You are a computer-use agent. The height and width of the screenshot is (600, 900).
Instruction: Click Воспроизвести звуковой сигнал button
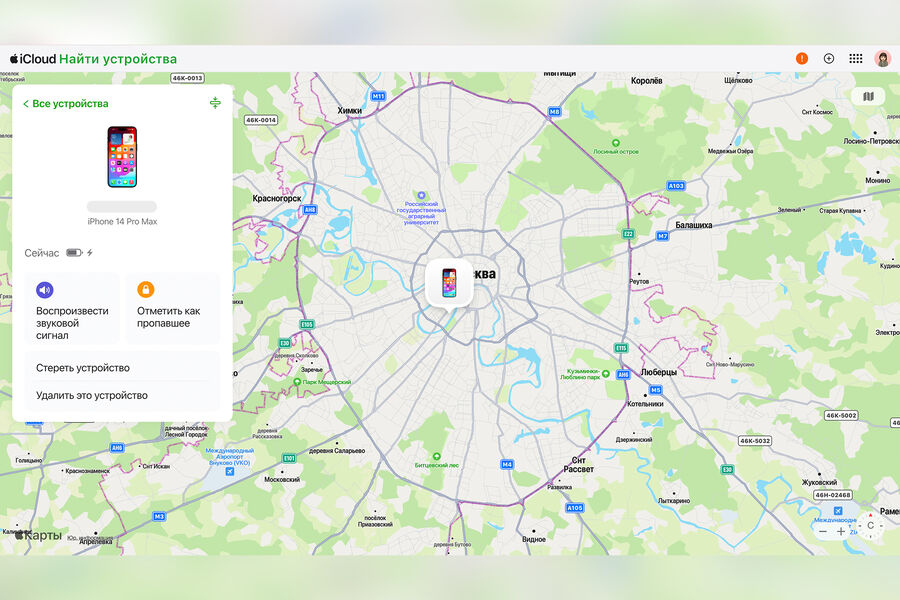click(72, 309)
